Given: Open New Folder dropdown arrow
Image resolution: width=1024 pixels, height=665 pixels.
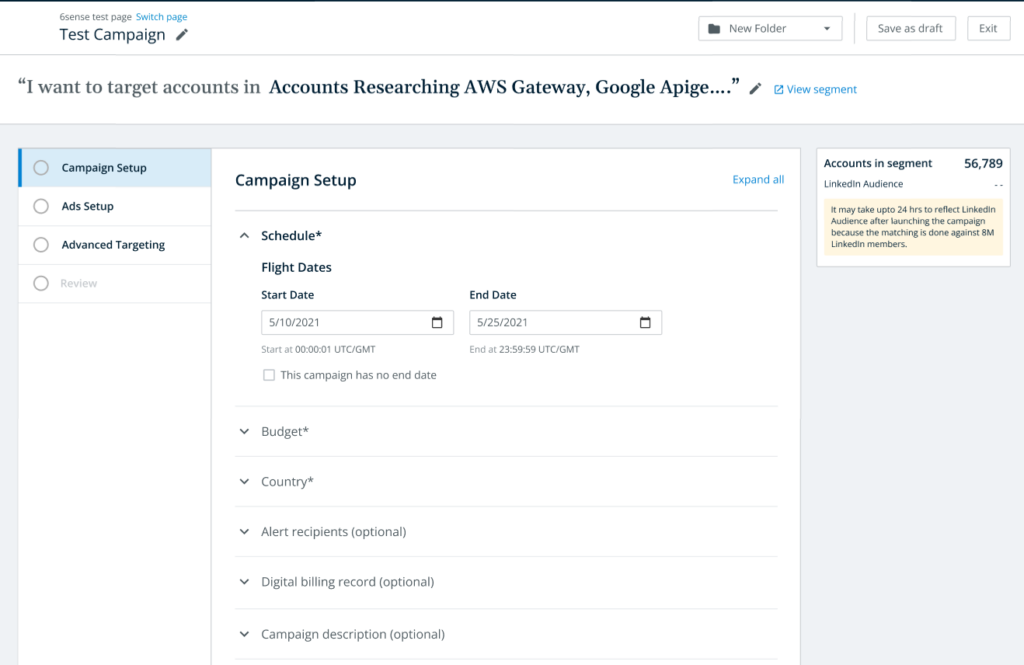Looking at the screenshot, I should pos(827,29).
